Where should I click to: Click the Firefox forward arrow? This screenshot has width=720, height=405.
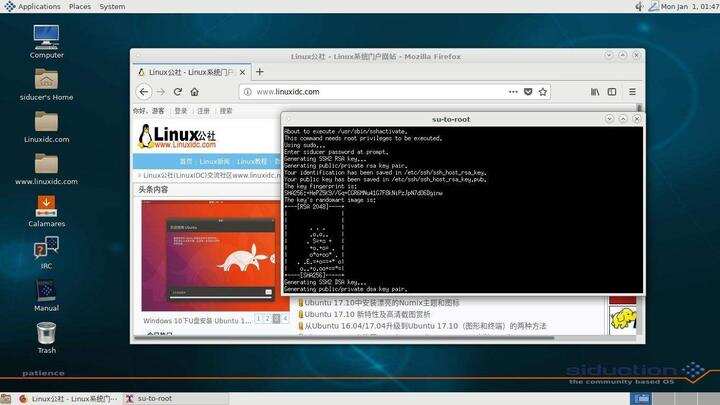click(x=160, y=92)
